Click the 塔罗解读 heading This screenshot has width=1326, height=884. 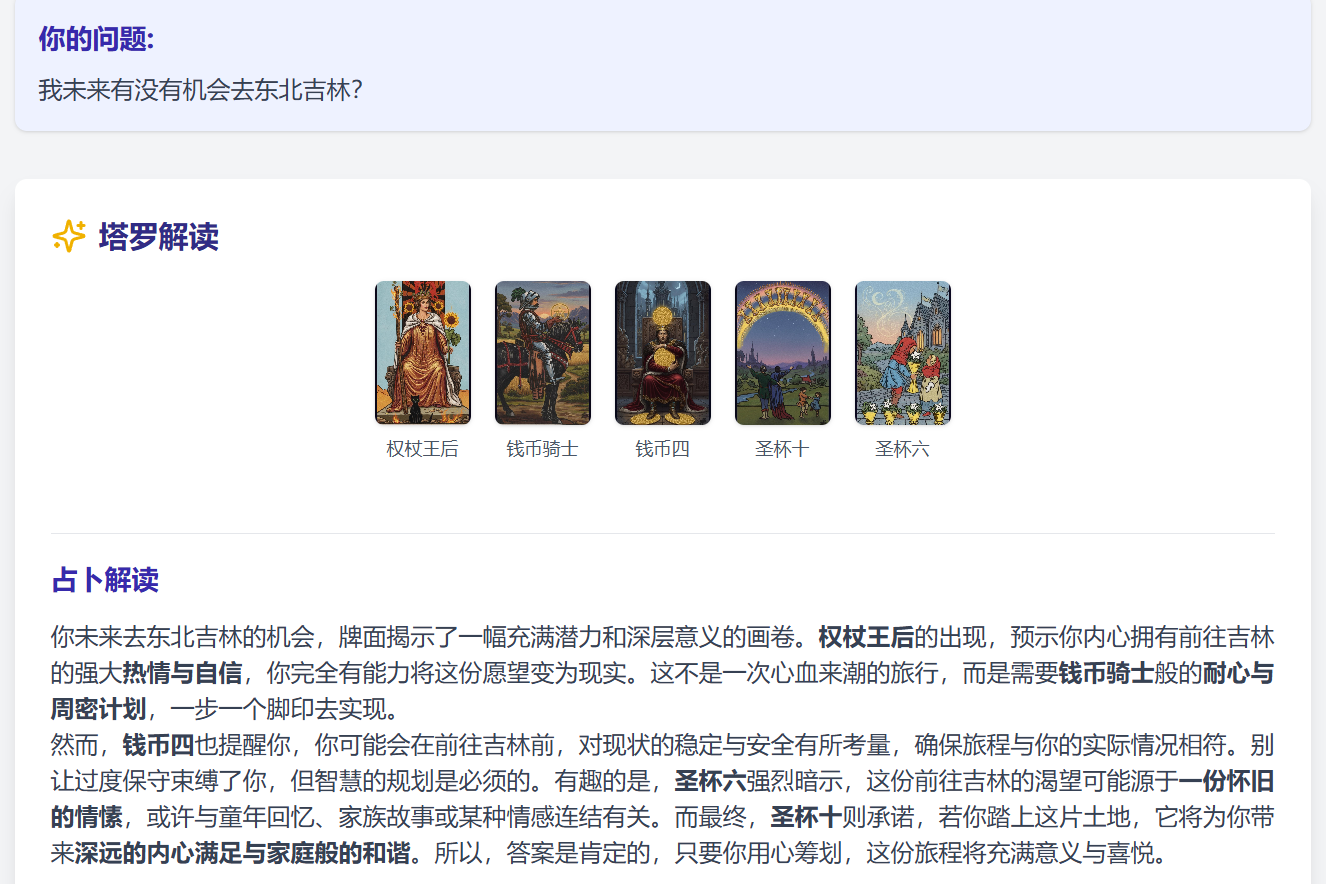tap(159, 237)
